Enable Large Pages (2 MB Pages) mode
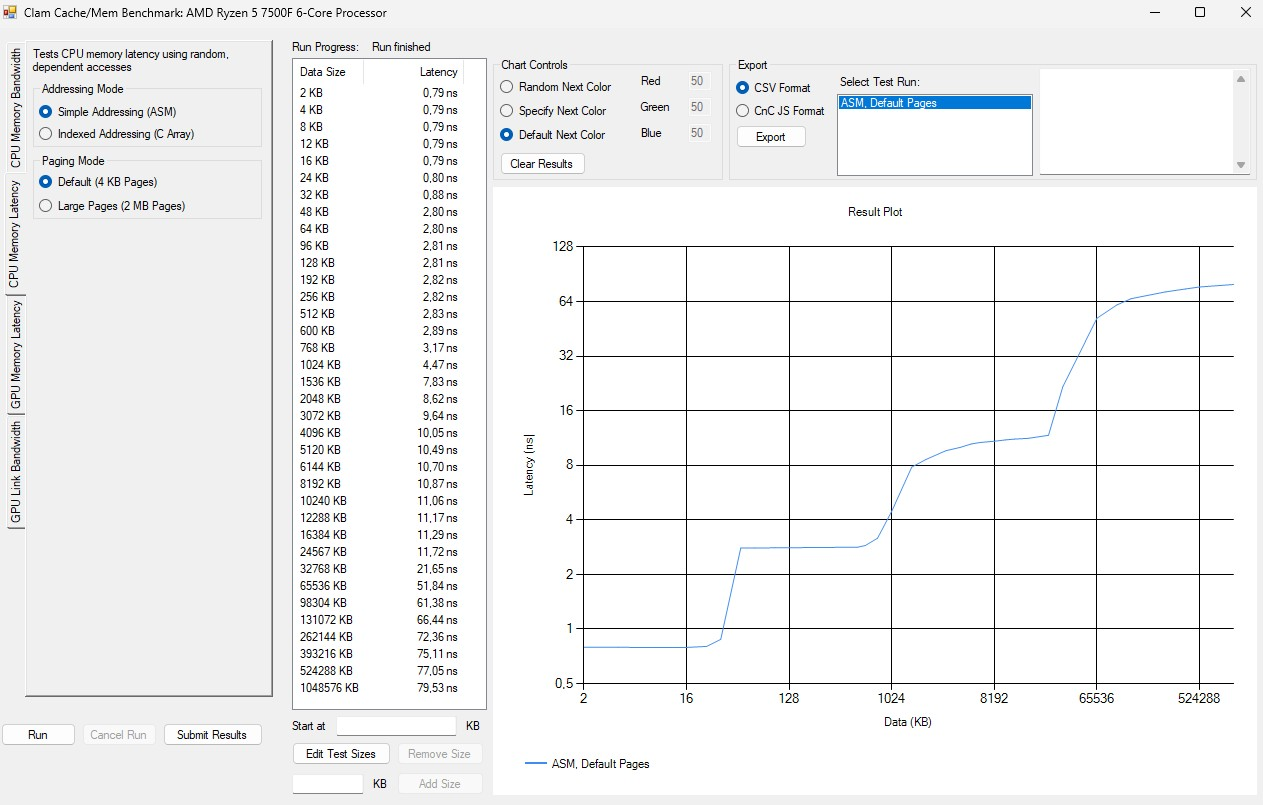The image size is (1263, 805). (111, 206)
